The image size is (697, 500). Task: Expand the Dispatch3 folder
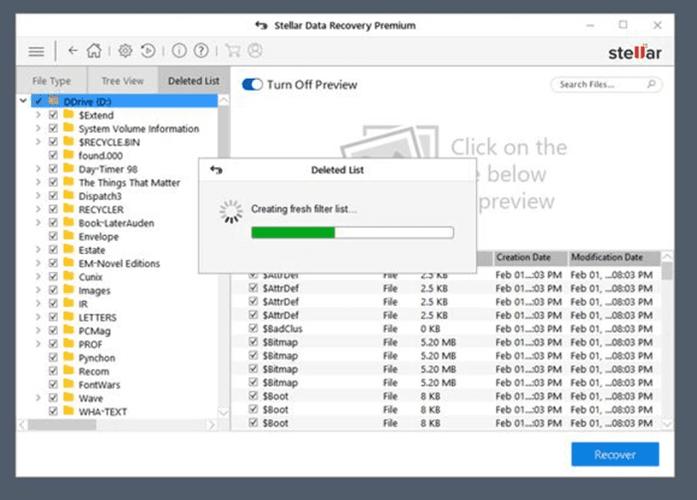(38, 196)
